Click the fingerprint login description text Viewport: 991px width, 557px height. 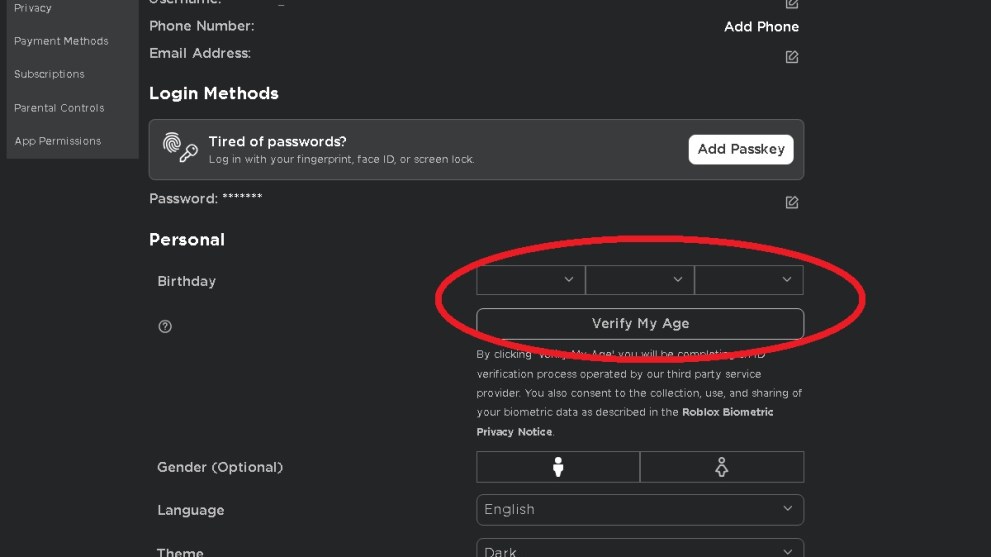coord(341,159)
